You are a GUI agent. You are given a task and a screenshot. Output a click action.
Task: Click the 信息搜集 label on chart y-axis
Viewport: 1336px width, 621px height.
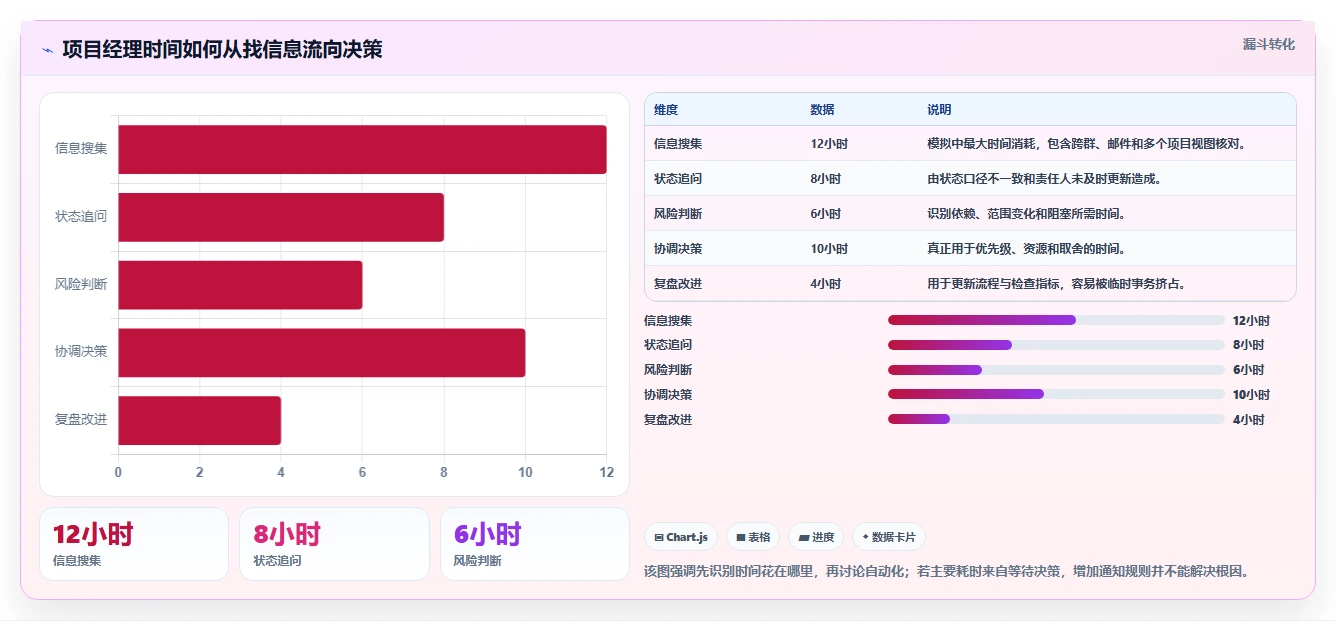coord(81,149)
